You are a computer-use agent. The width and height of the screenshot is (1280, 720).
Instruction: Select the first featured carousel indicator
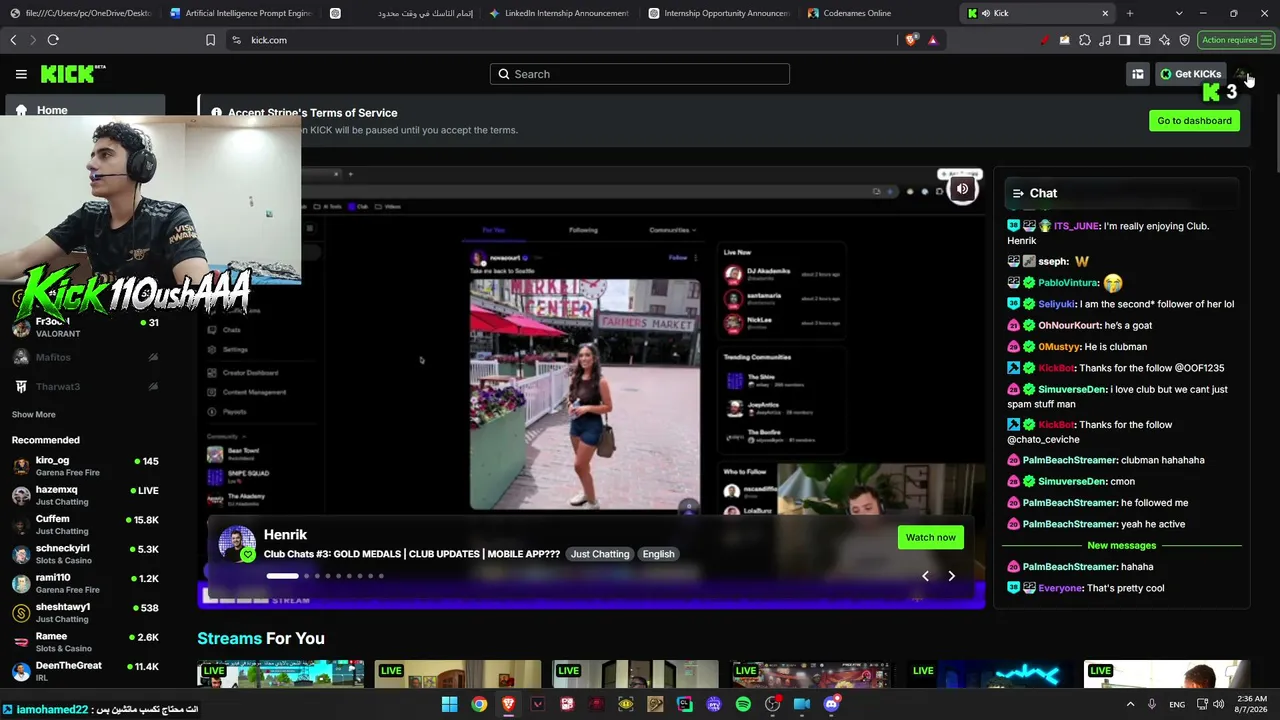[282, 576]
